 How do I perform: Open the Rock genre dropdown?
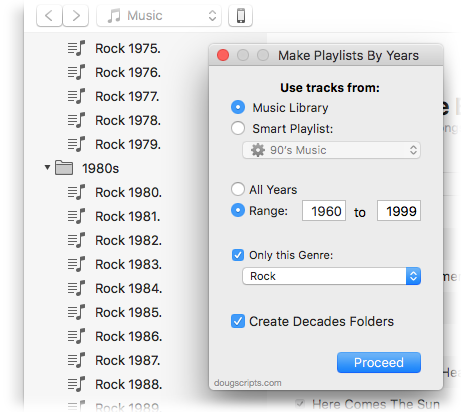332,276
